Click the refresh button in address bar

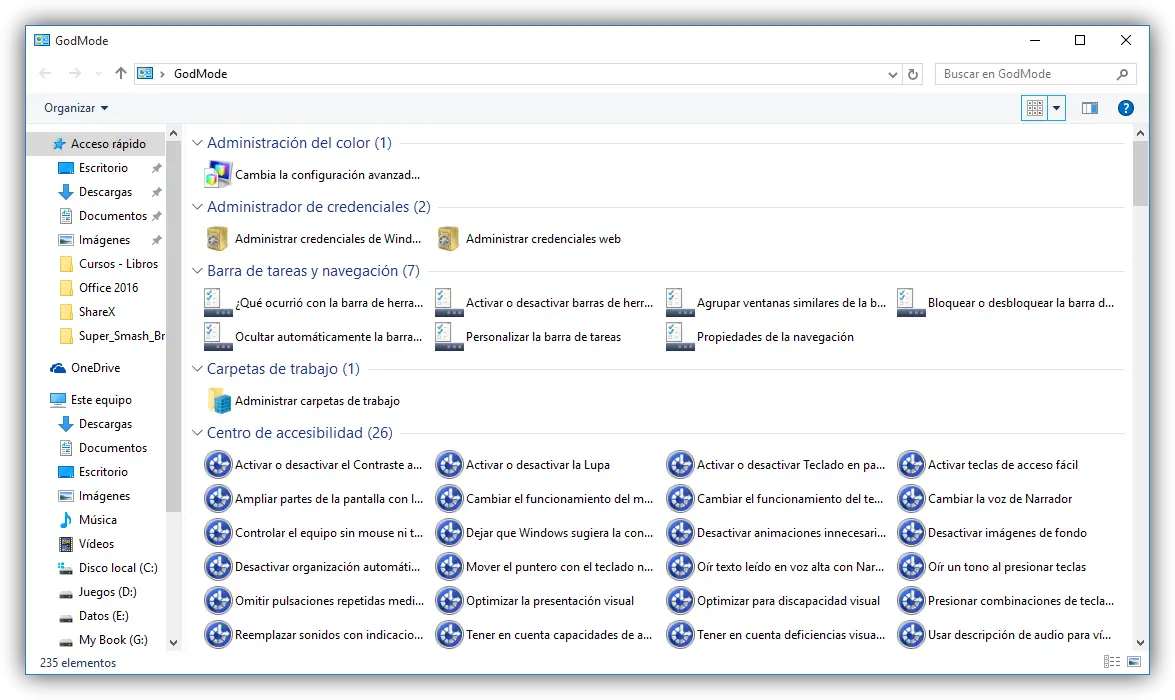pyautogui.click(x=913, y=74)
